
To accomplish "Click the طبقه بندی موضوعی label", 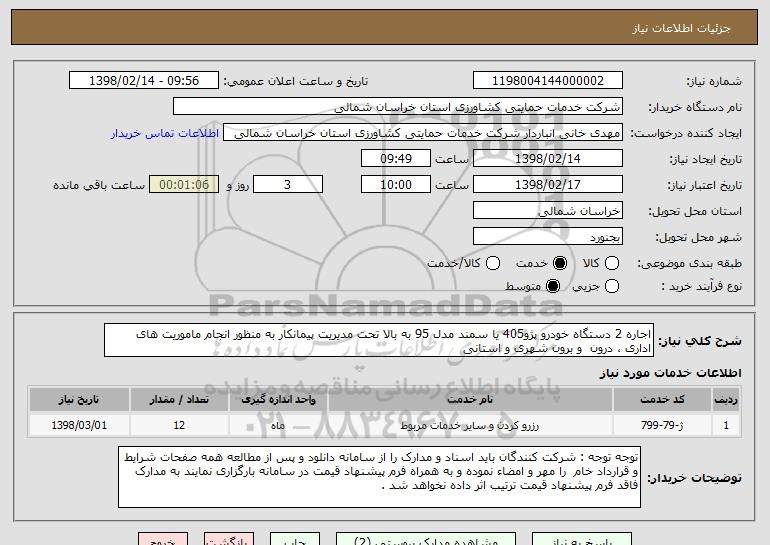I will pos(689,264).
